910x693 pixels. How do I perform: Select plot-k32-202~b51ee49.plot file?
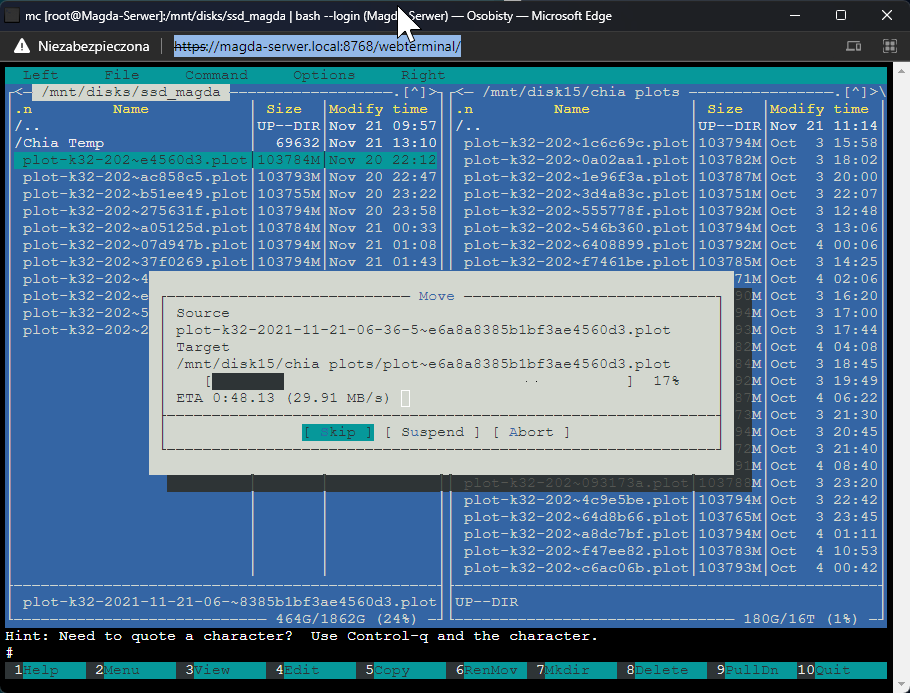coord(225,194)
